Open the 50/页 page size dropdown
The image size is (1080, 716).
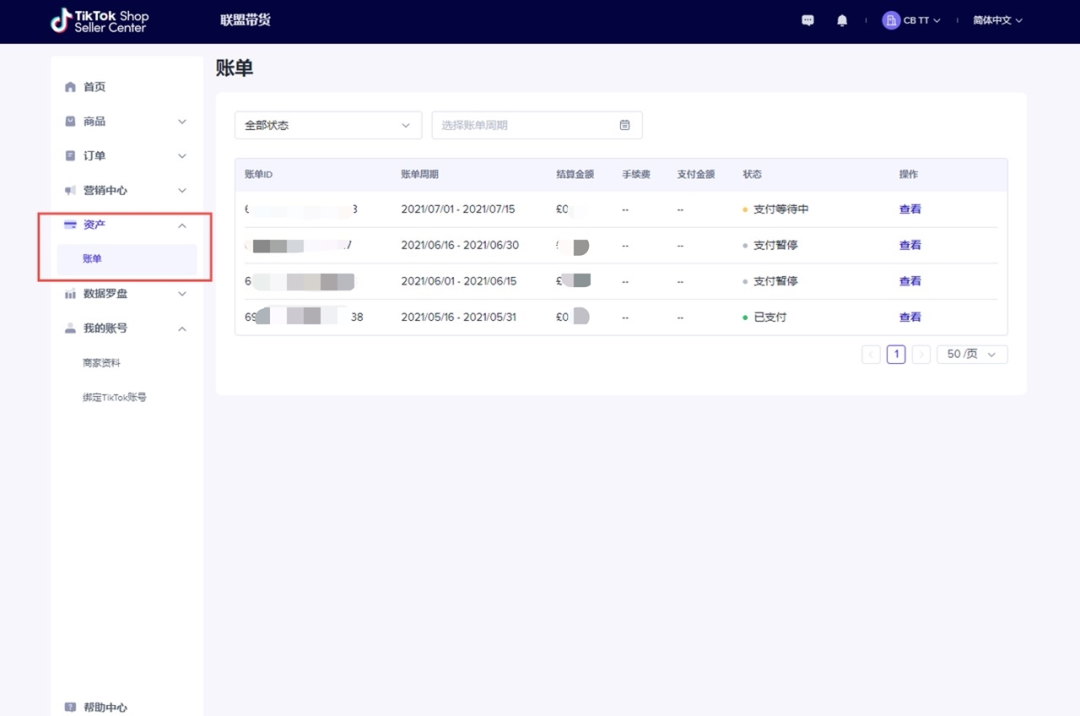[x=972, y=354]
